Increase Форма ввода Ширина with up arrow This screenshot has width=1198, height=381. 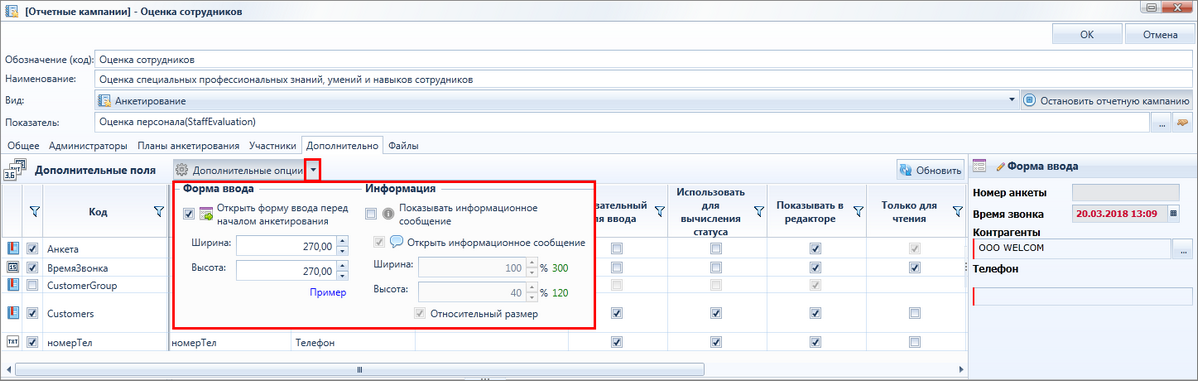tap(342, 241)
